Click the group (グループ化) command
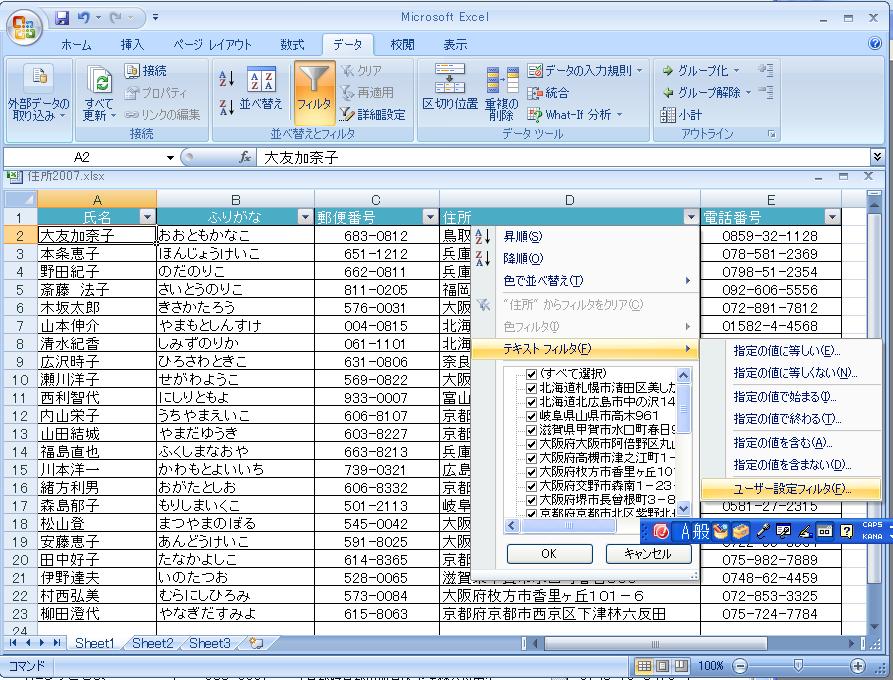The width and height of the screenshot is (893, 680). (x=700, y=71)
